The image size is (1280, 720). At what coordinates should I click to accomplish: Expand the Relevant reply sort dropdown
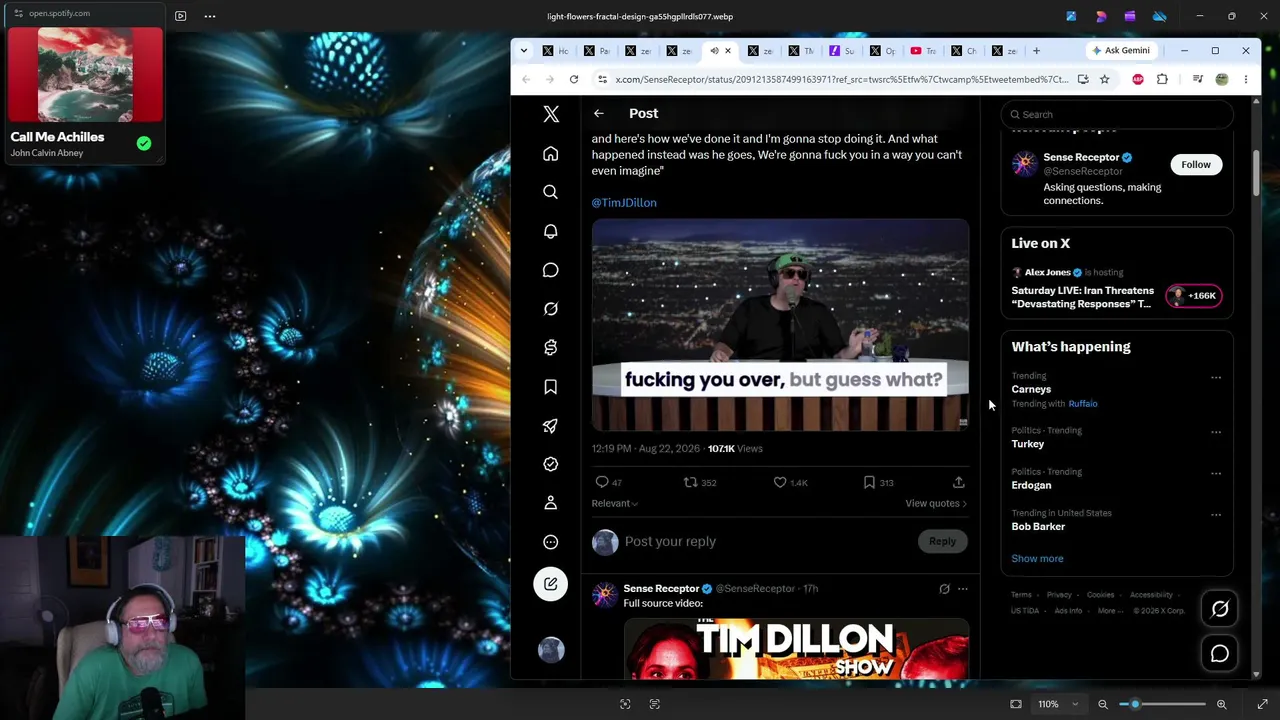tap(615, 503)
